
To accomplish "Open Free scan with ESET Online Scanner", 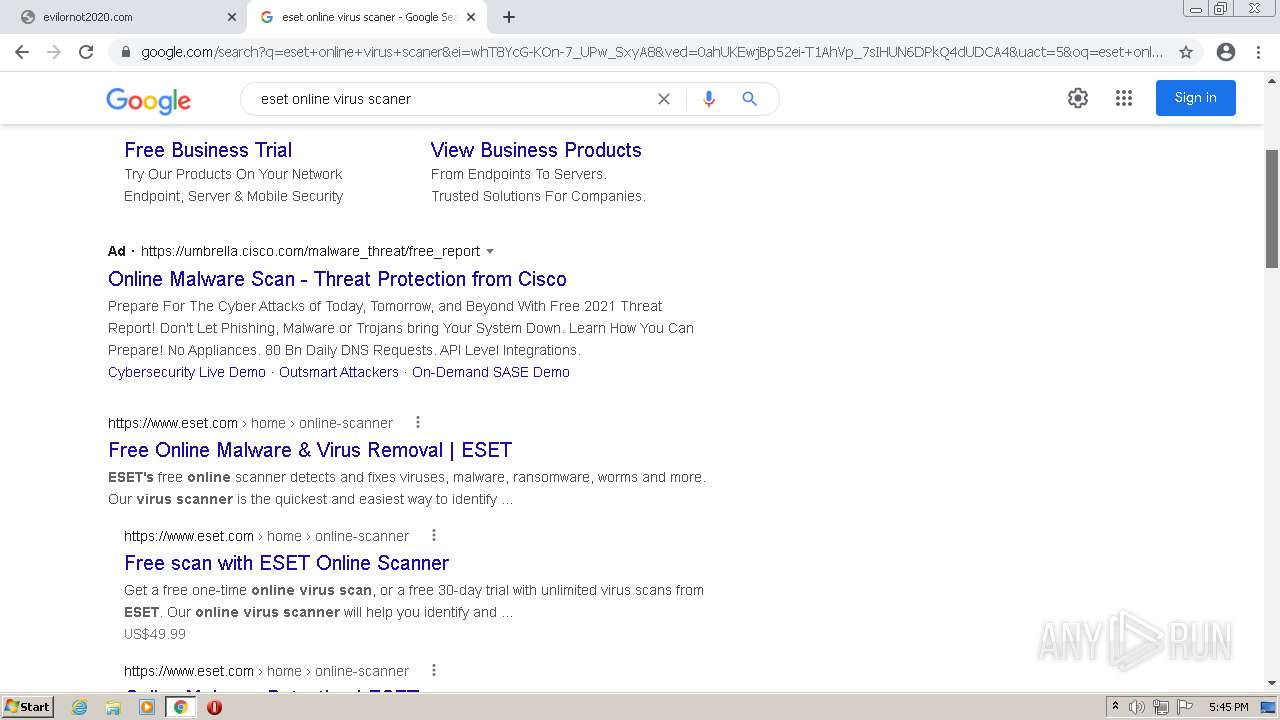I will coord(286,563).
